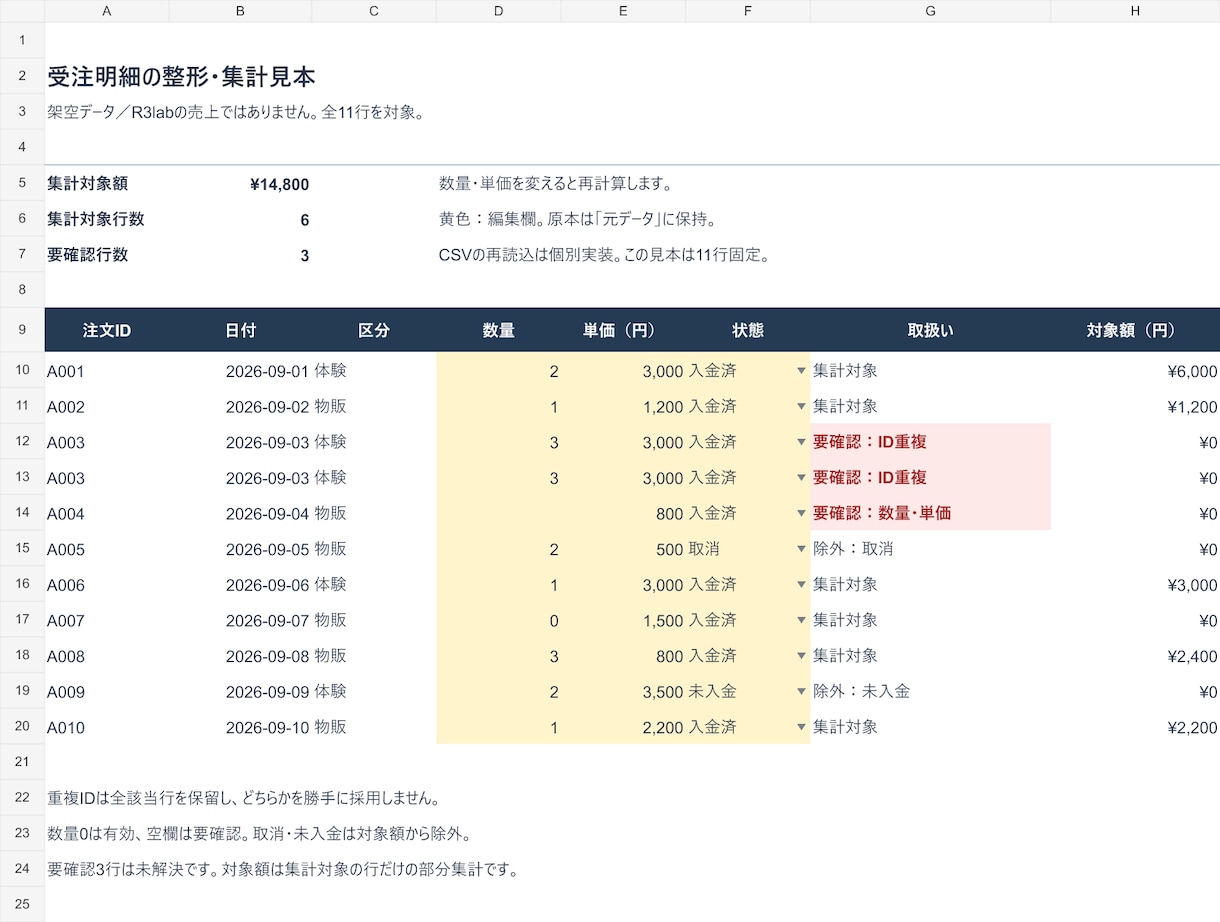This screenshot has width=1220, height=922.
Task: Click the 集計対象行数 value 6
Action: (x=240, y=220)
